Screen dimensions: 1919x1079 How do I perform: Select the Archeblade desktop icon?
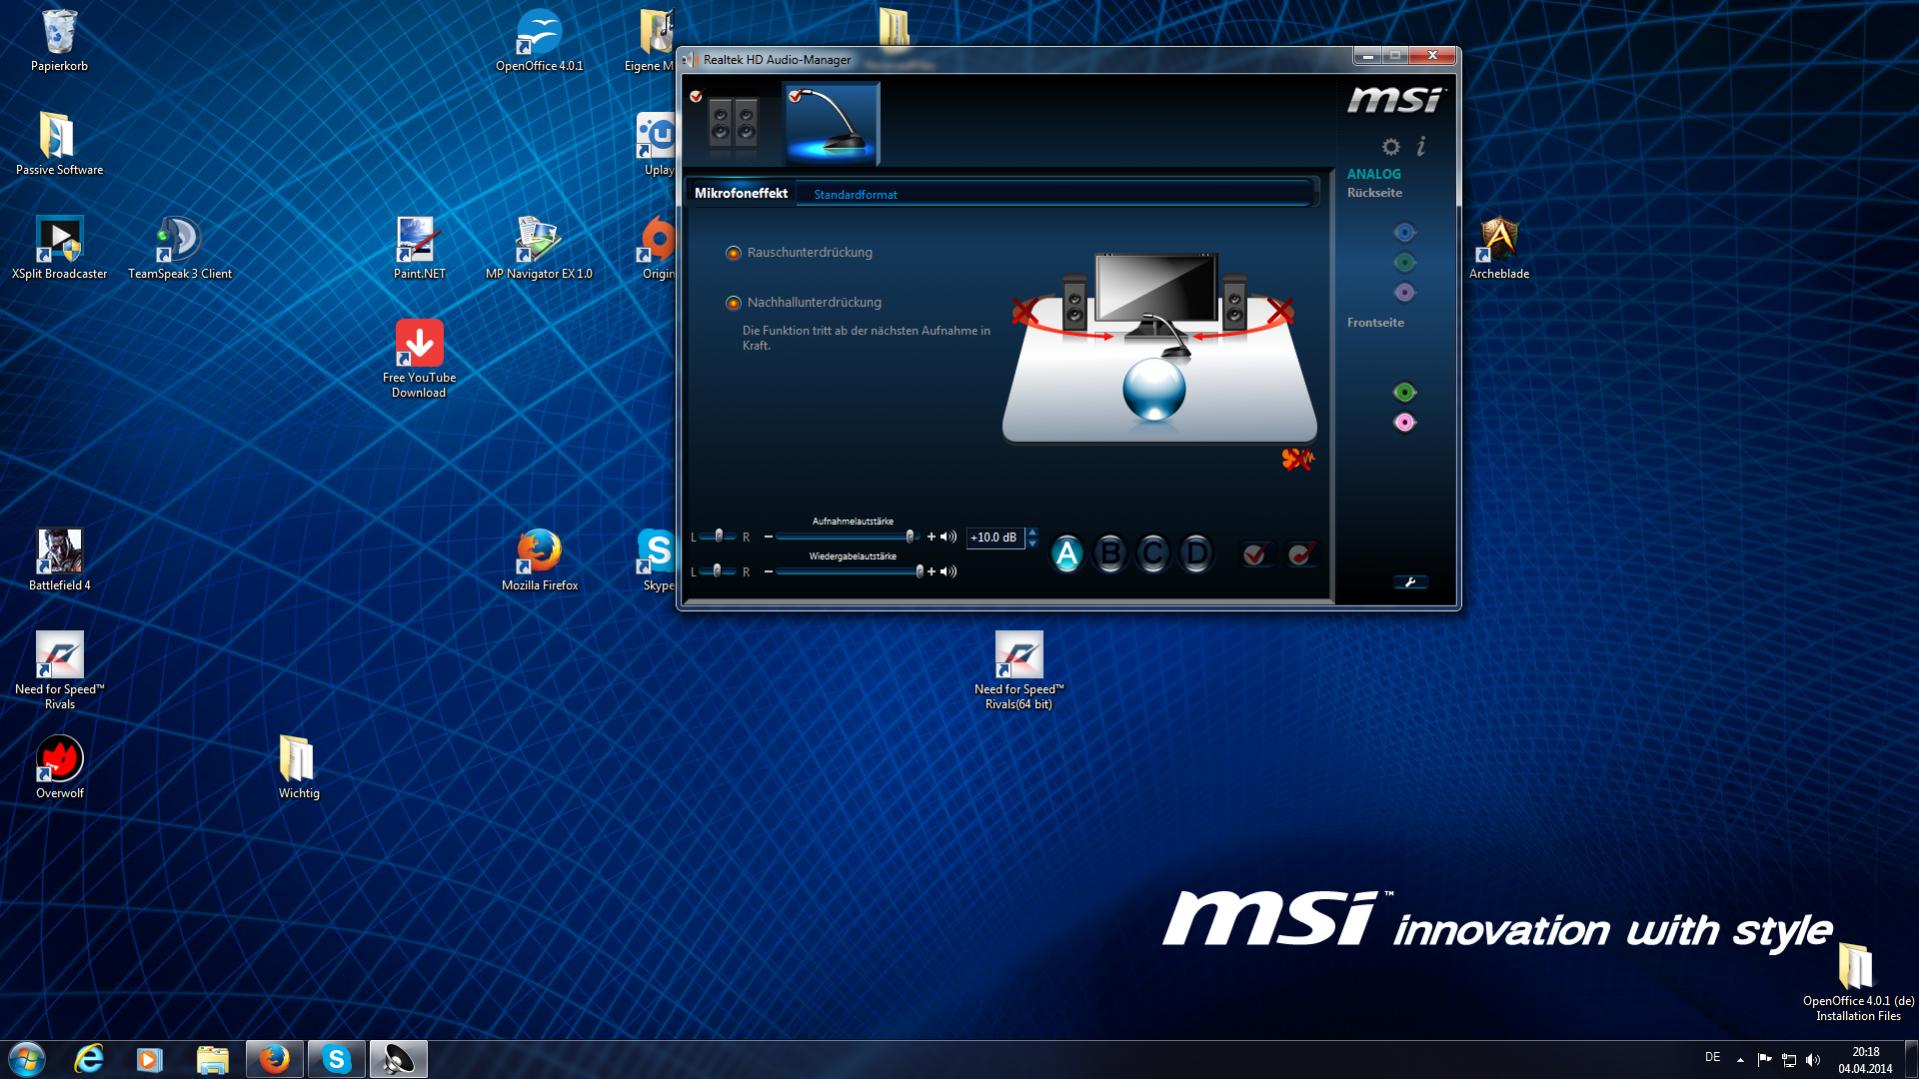pos(1499,248)
